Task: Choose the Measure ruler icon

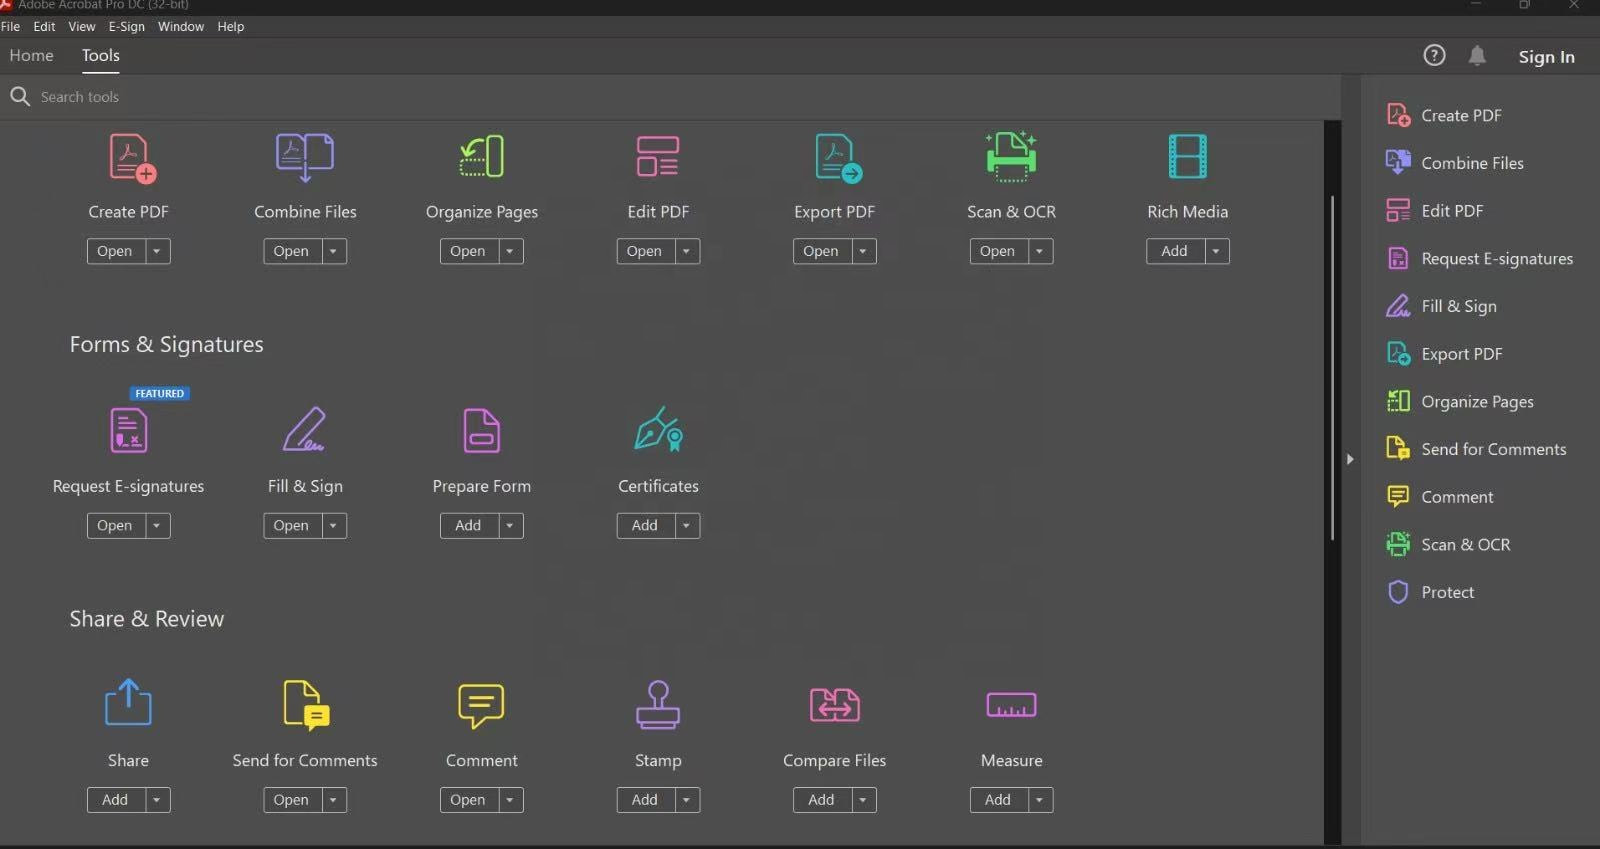Action: [1011, 704]
